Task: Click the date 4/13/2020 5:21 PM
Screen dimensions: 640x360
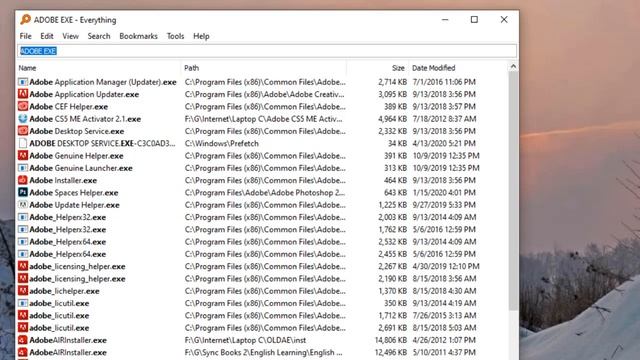Action: (x=444, y=143)
